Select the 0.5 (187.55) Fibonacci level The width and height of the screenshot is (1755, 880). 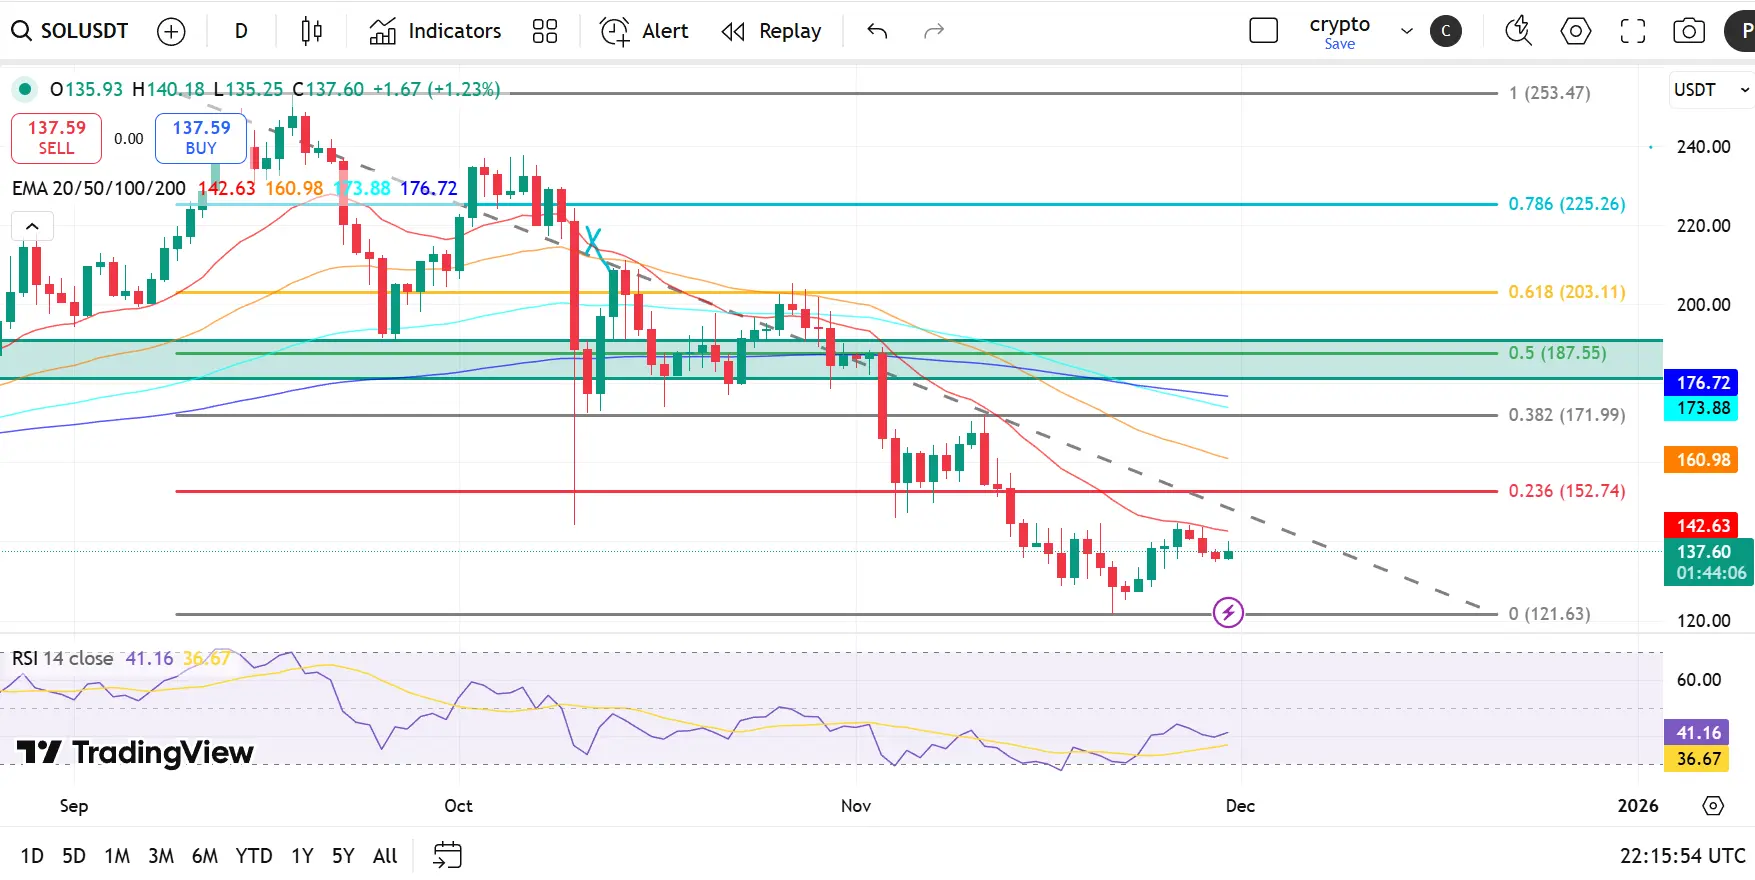click(x=1558, y=353)
